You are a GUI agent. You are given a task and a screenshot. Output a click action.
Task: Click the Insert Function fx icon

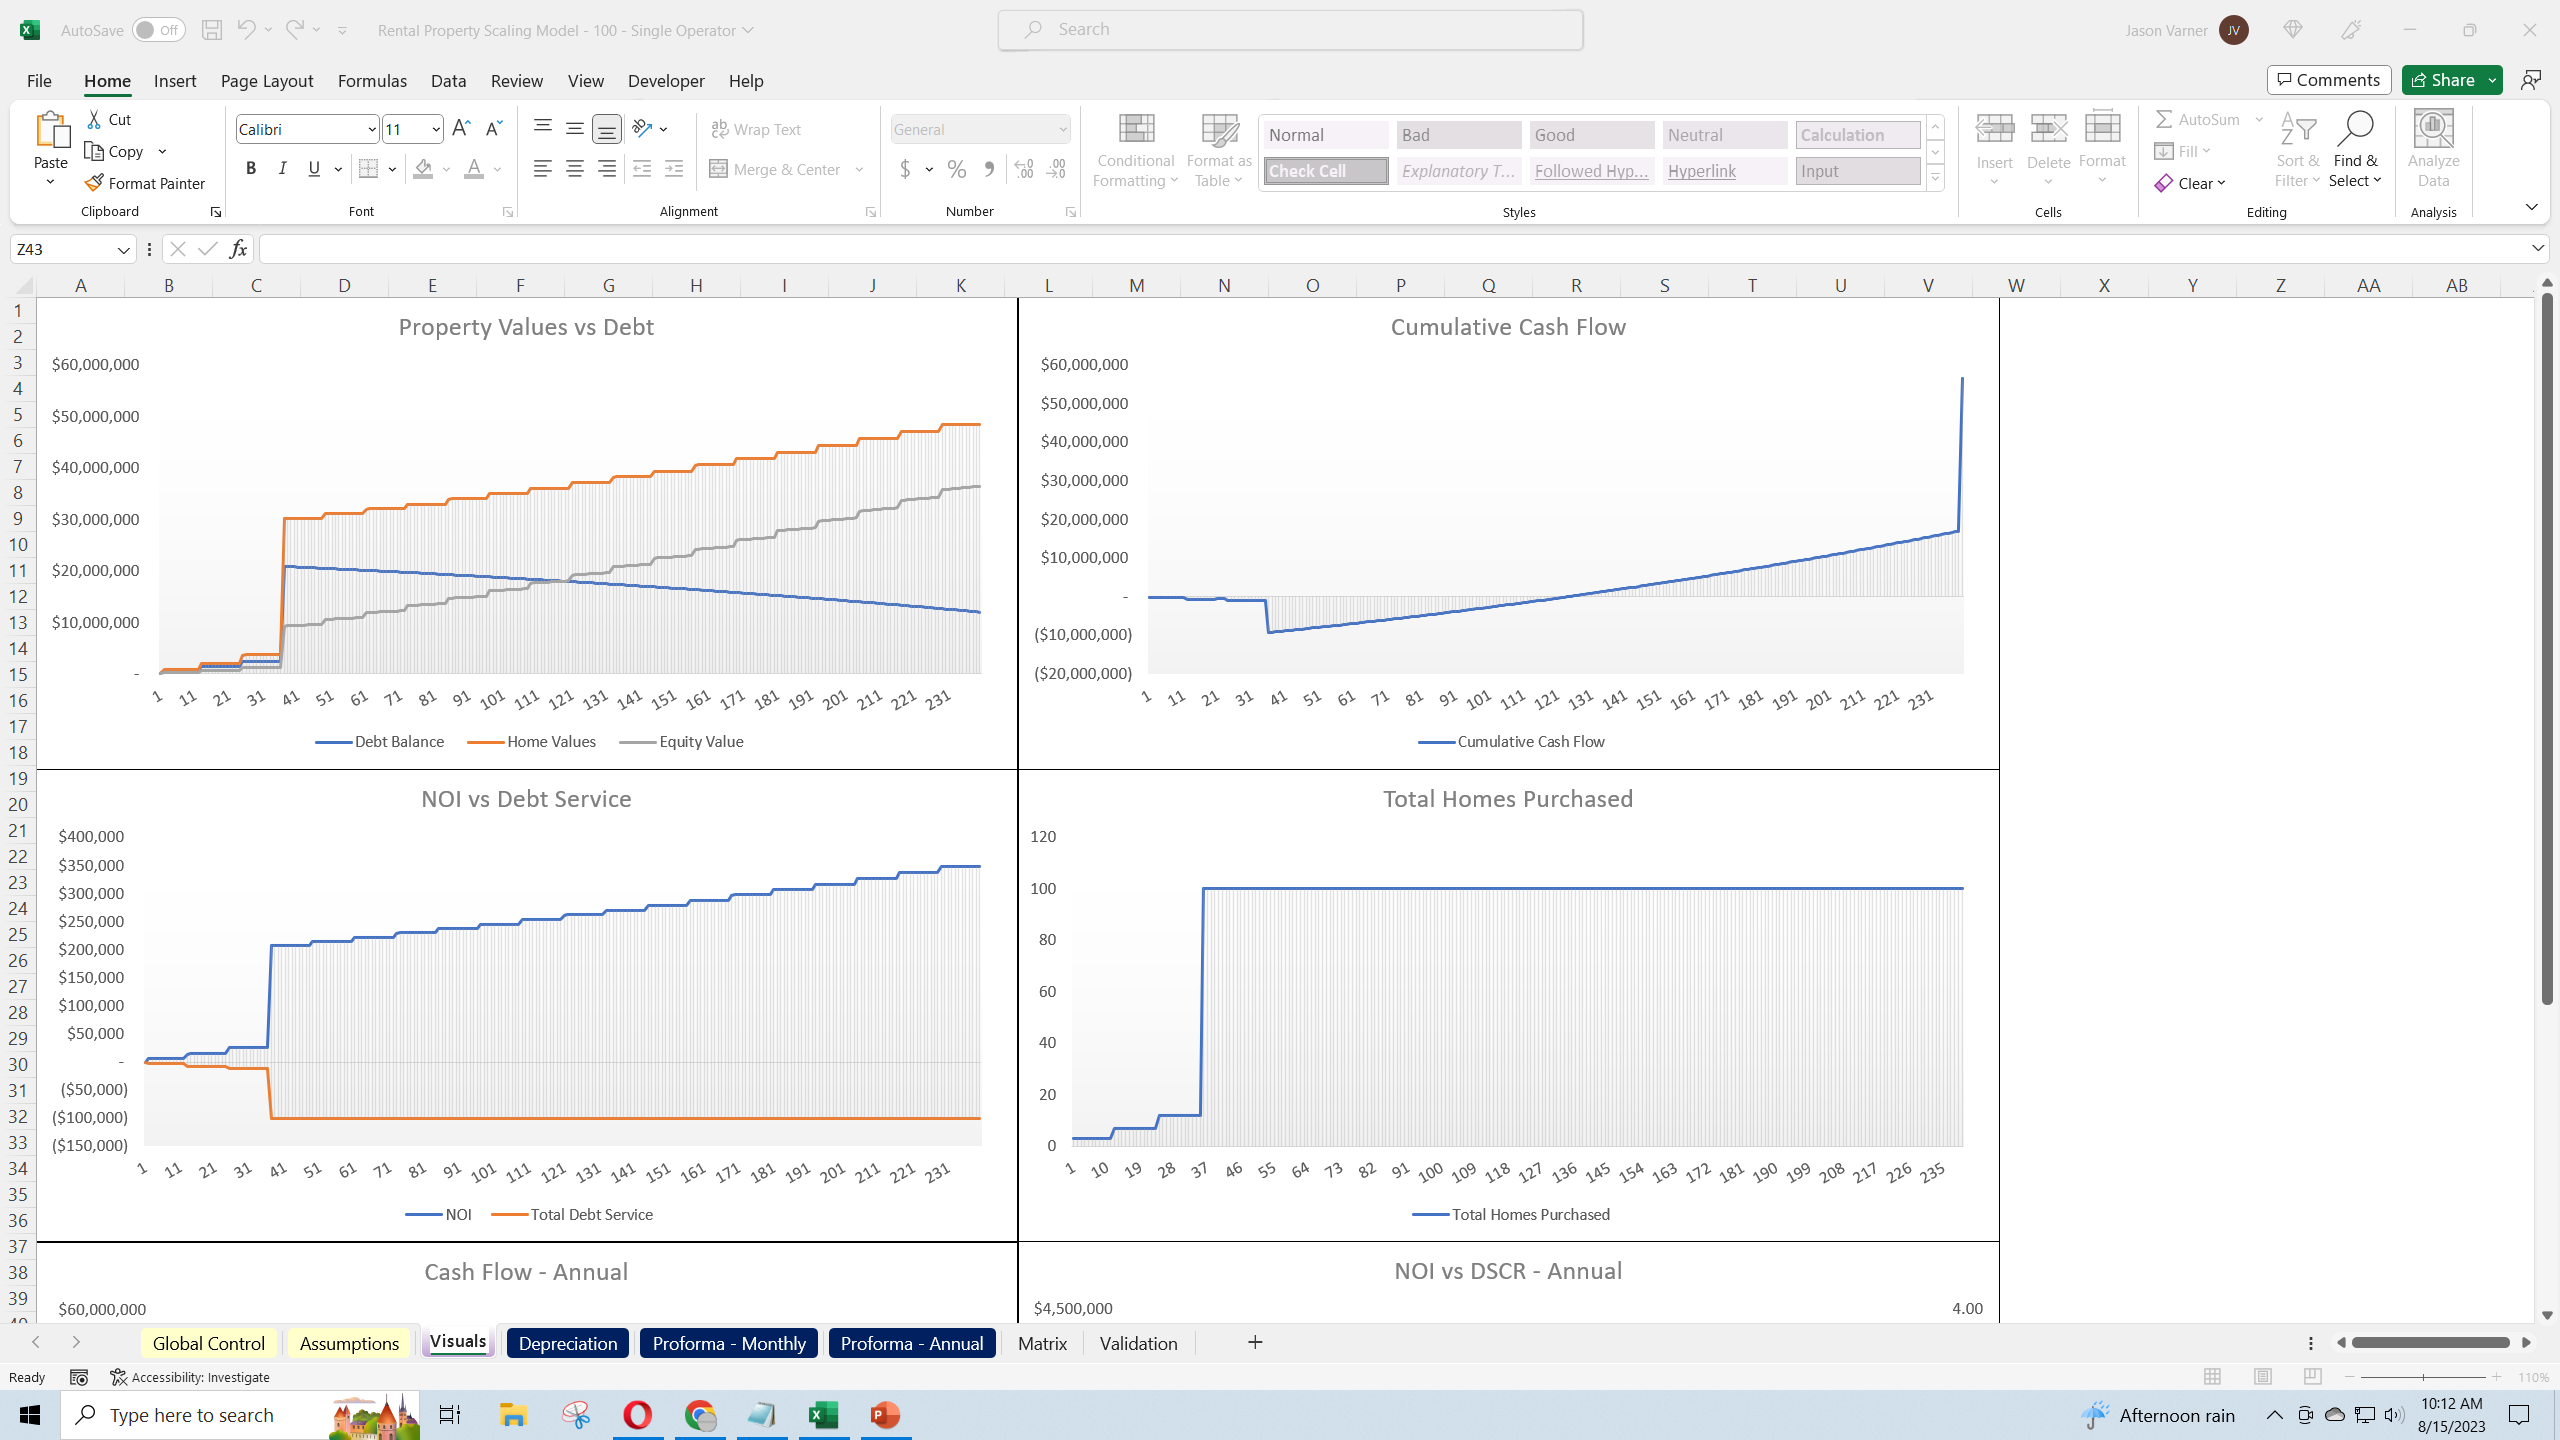click(x=238, y=249)
